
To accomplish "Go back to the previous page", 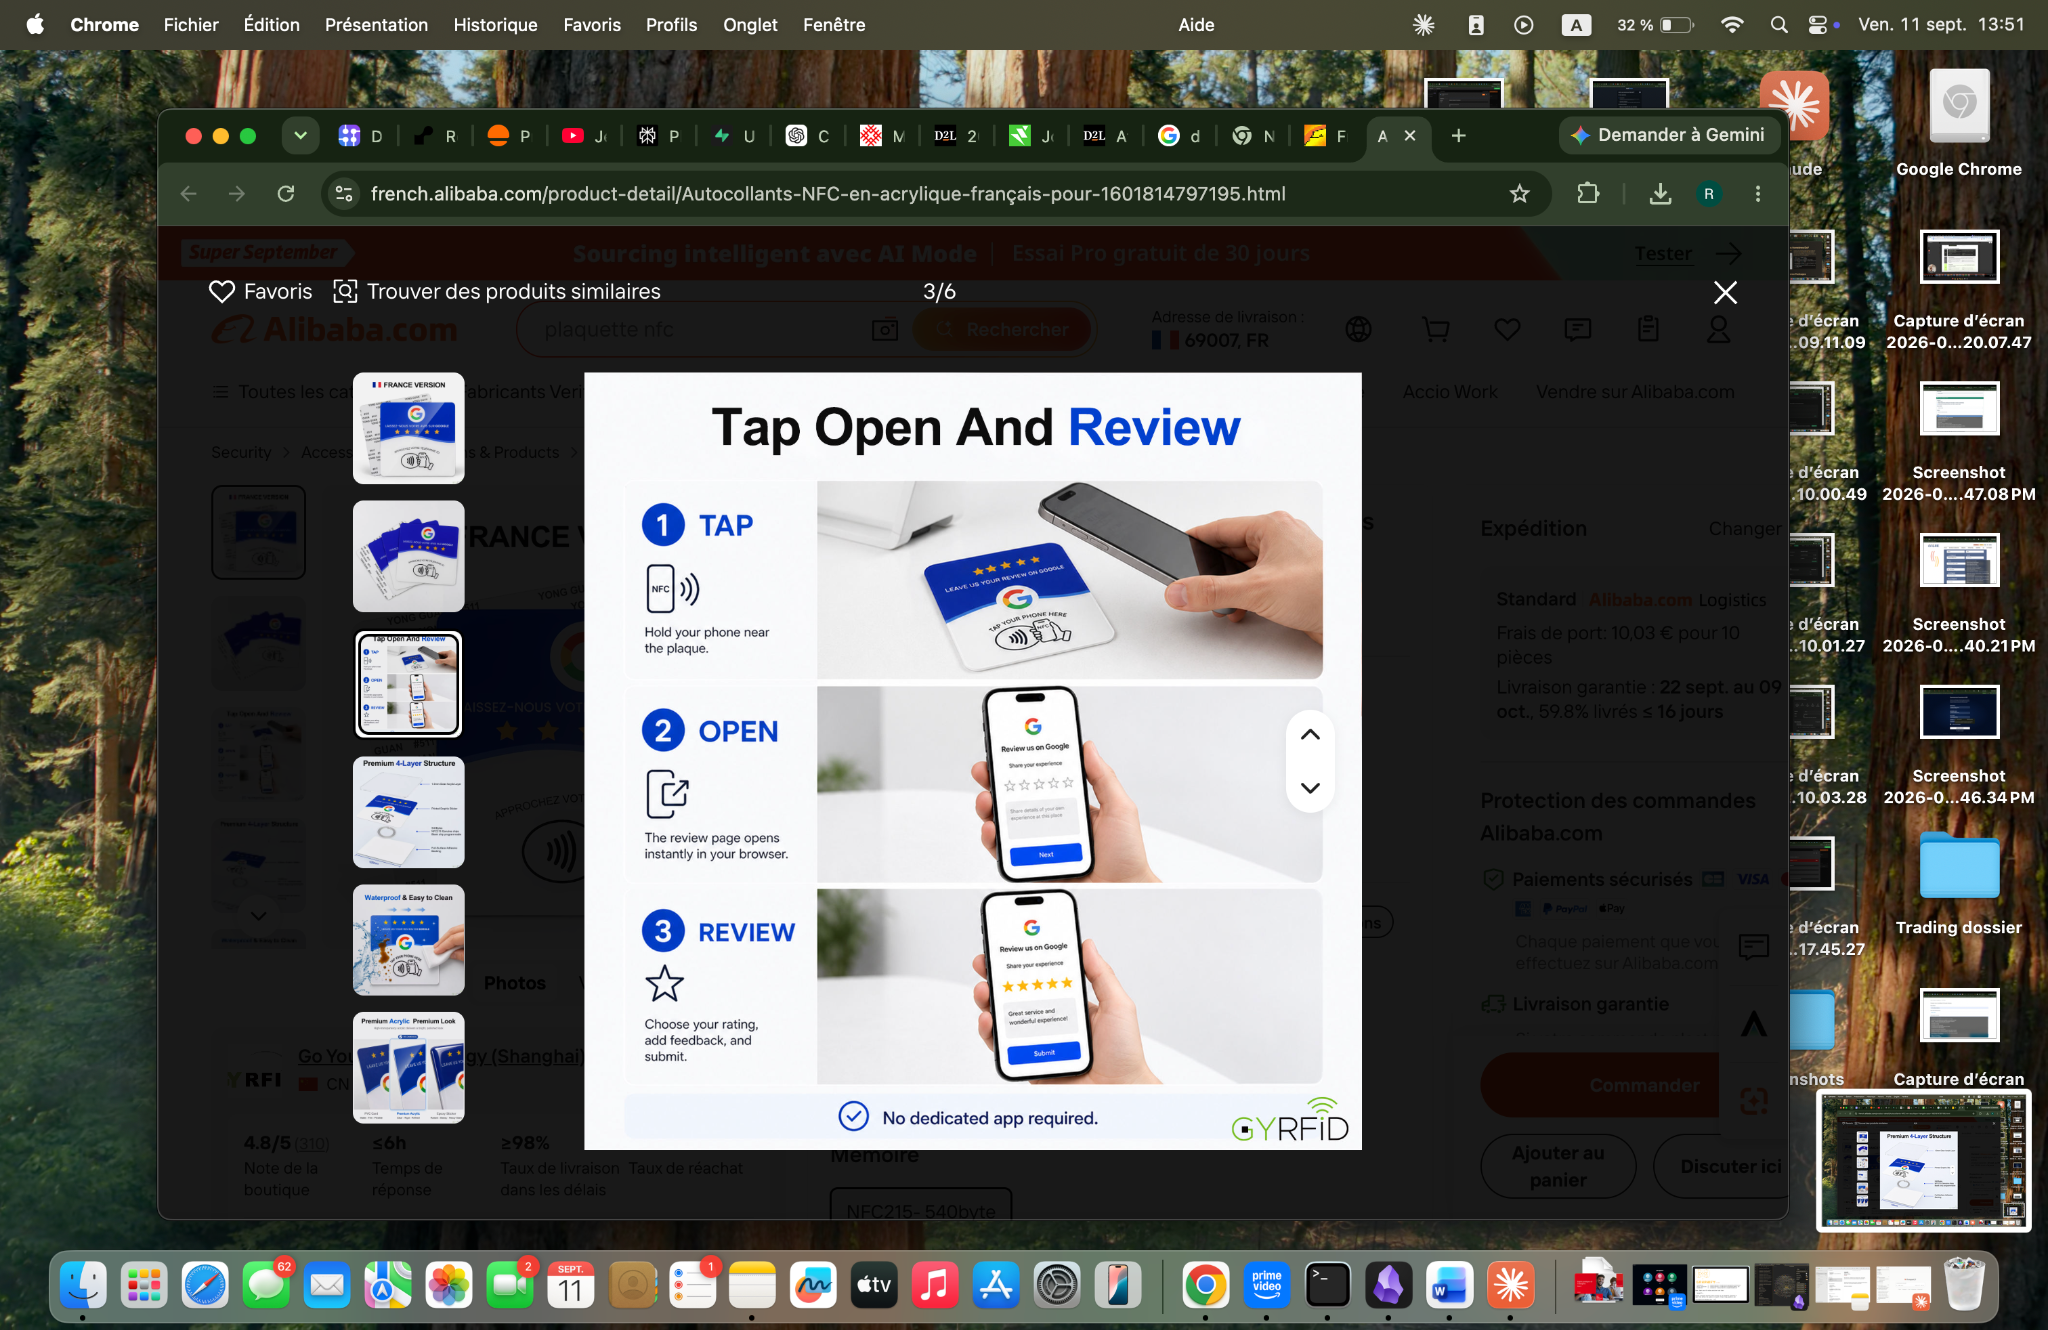I will (x=189, y=194).
